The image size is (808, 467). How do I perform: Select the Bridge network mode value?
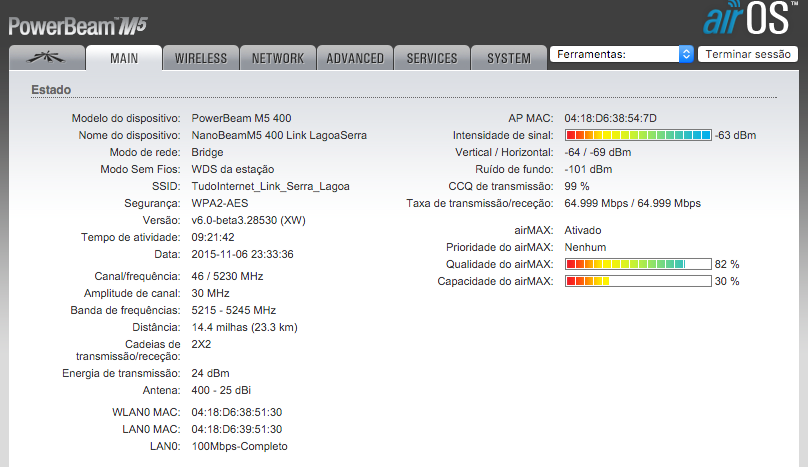point(207,152)
